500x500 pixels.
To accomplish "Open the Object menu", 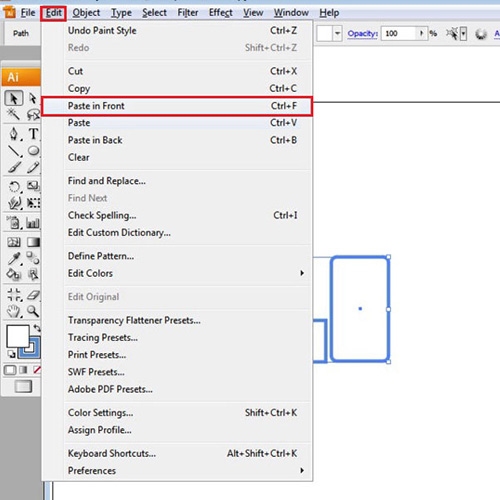I will pos(86,13).
